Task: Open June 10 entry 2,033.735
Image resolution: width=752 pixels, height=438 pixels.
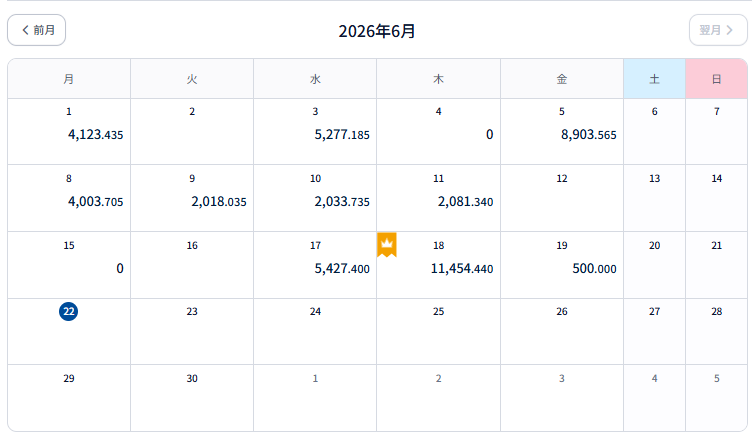Action: (x=315, y=198)
